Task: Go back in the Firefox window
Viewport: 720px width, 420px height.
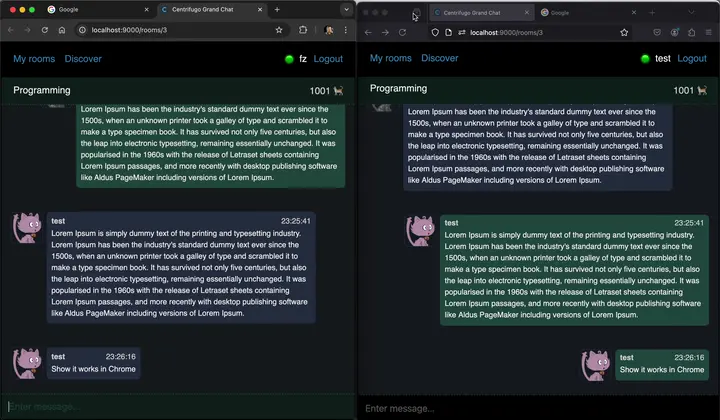Action: [x=368, y=32]
